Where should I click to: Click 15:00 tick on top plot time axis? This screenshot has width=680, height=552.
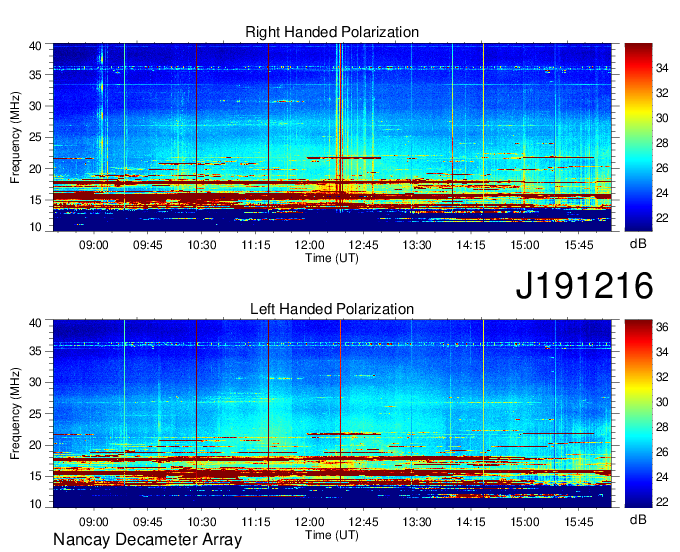(525, 245)
